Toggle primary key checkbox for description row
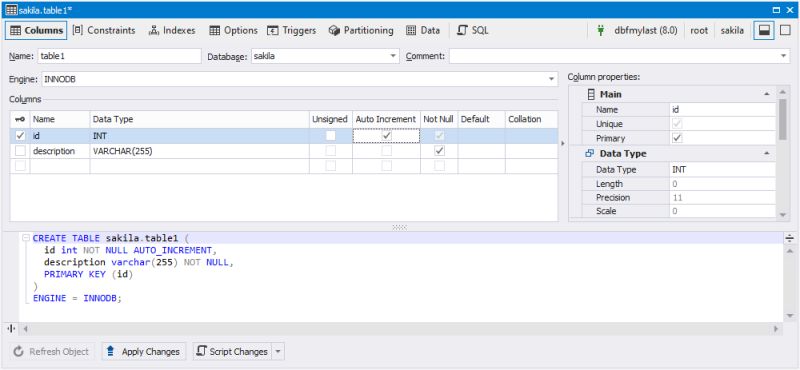800x370 pixels. click(20, 151)
